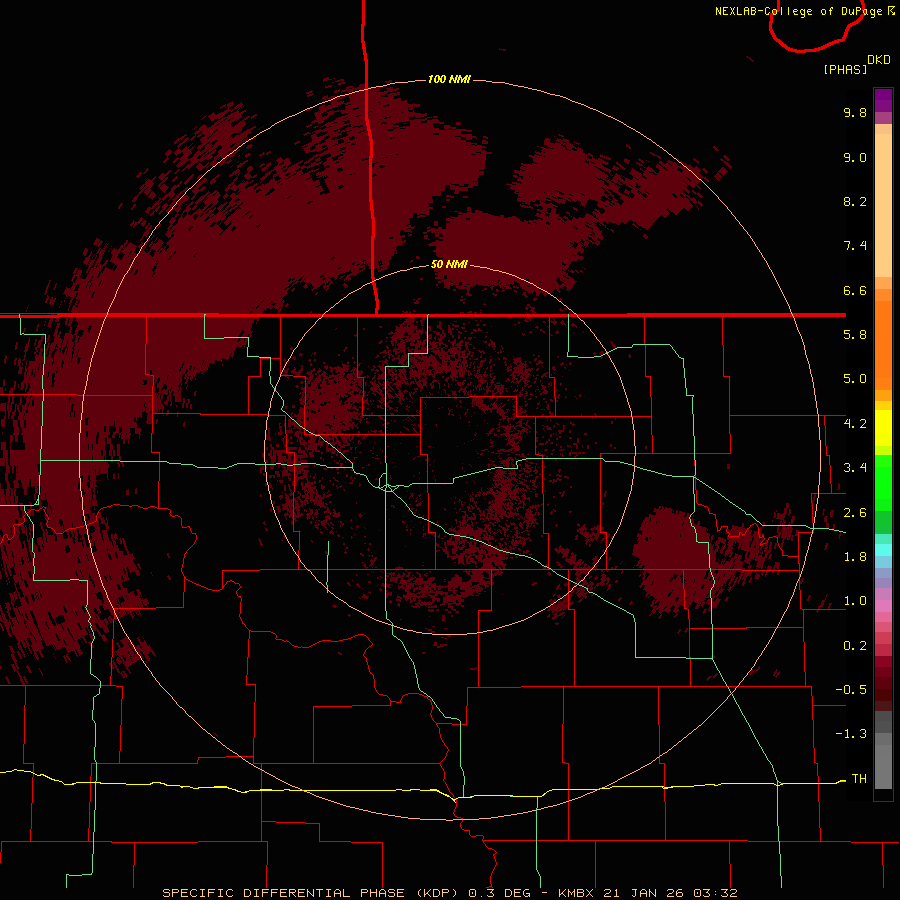900x900 pixels.
Task: Click the 5.8 colorbar value label
Action: (855, 335)
